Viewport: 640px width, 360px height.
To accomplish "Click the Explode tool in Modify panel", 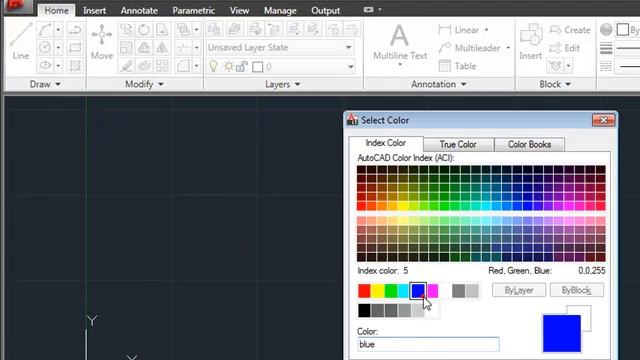I will click(144, 65).
